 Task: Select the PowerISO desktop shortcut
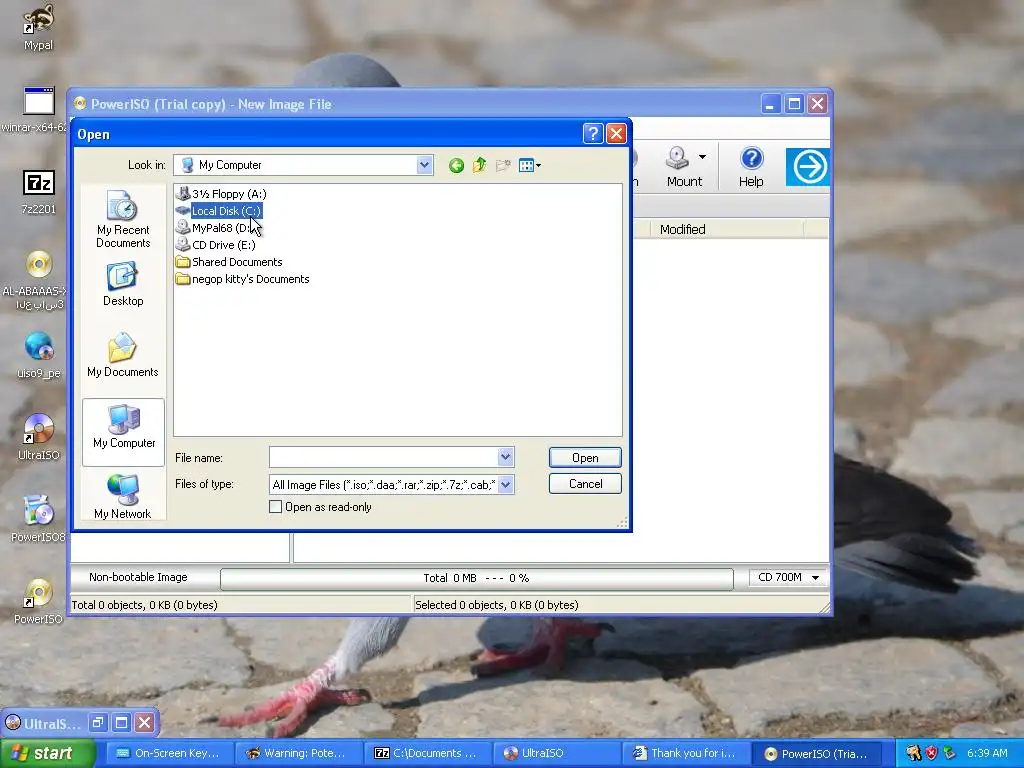click(39, 601)
